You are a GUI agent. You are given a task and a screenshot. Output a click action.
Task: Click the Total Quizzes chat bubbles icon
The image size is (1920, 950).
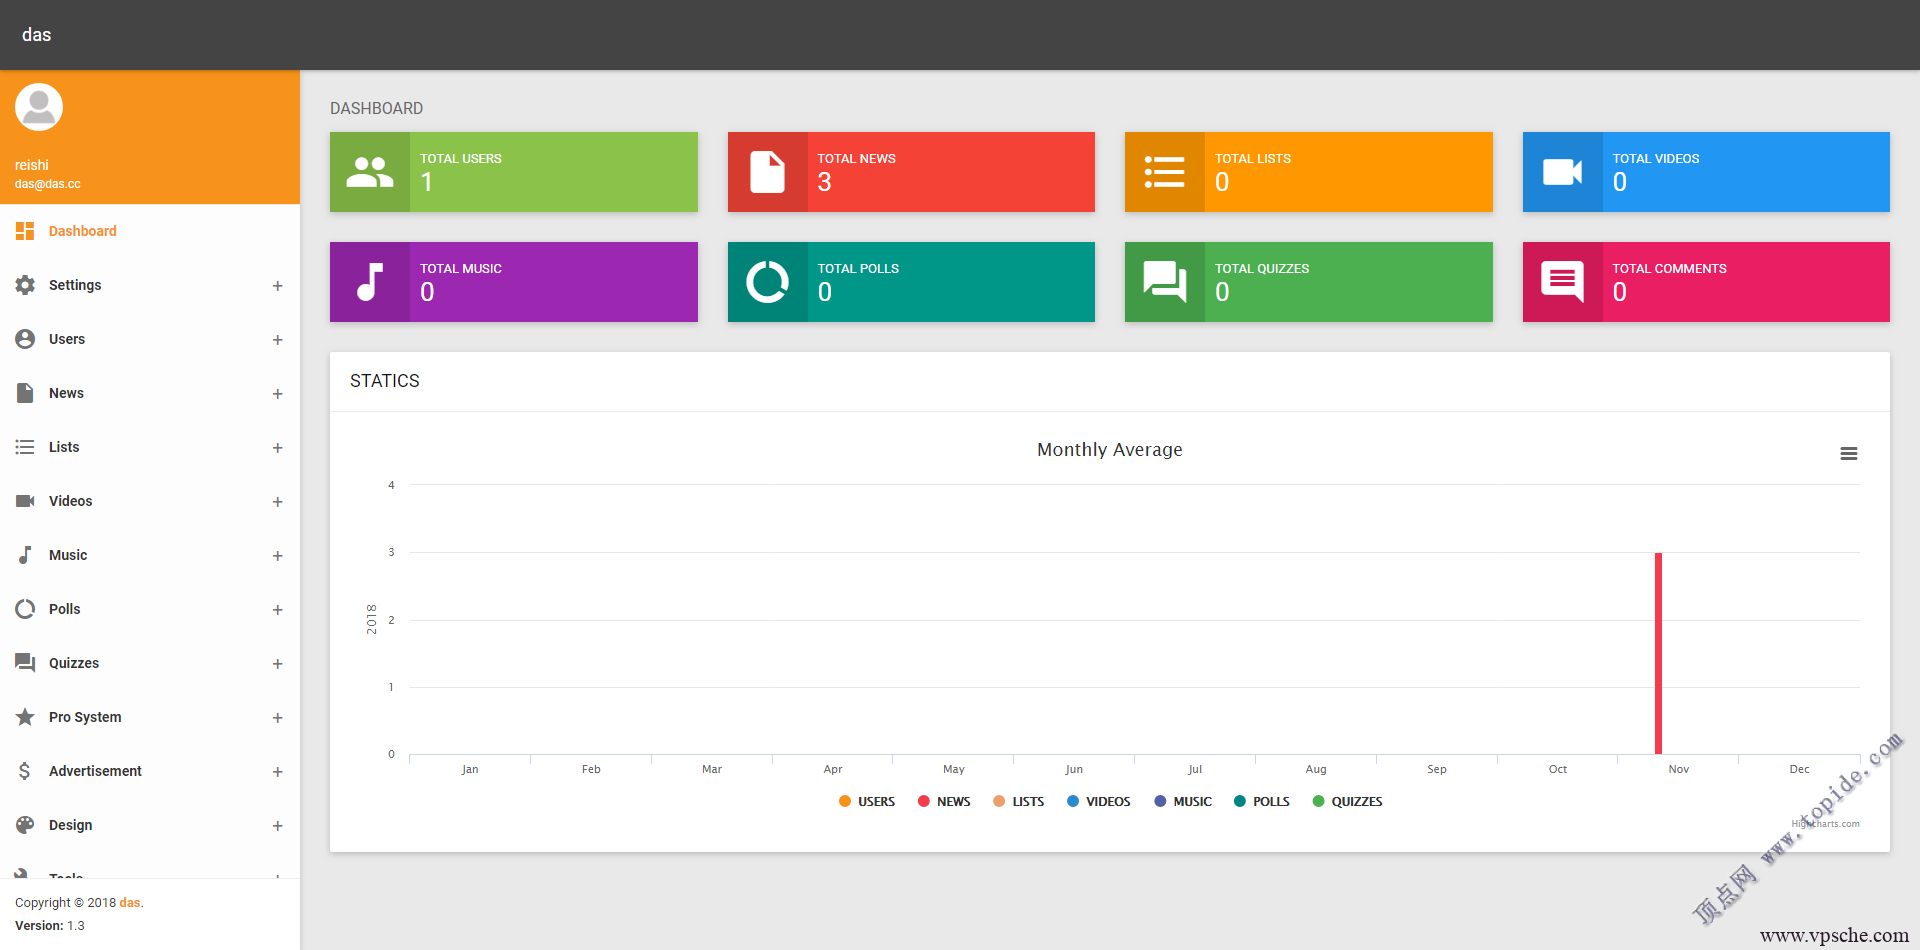(1164, 282)
